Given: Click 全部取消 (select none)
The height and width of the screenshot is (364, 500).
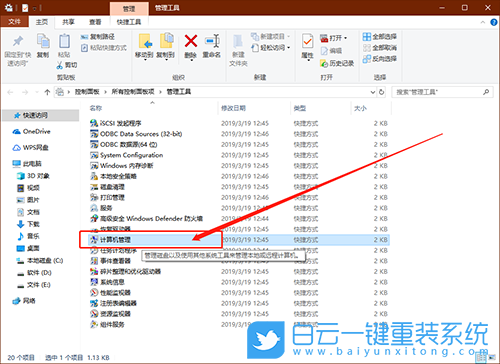Looking at the screenshot, I should click(380, 48).
